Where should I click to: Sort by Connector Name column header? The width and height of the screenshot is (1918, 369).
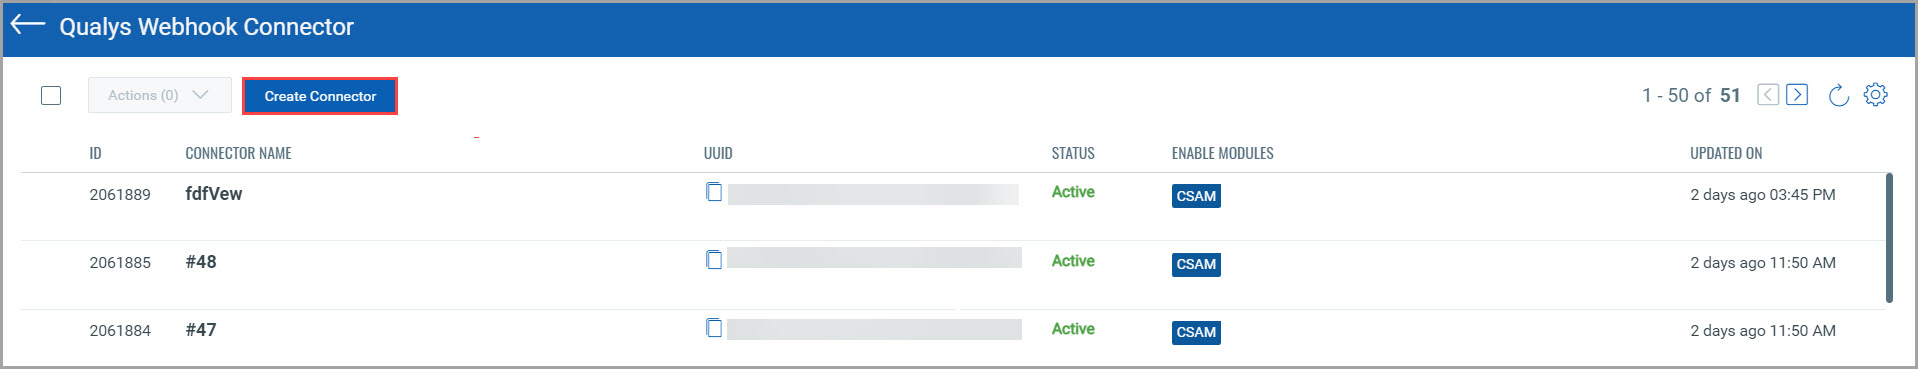[x=238, y=153]
